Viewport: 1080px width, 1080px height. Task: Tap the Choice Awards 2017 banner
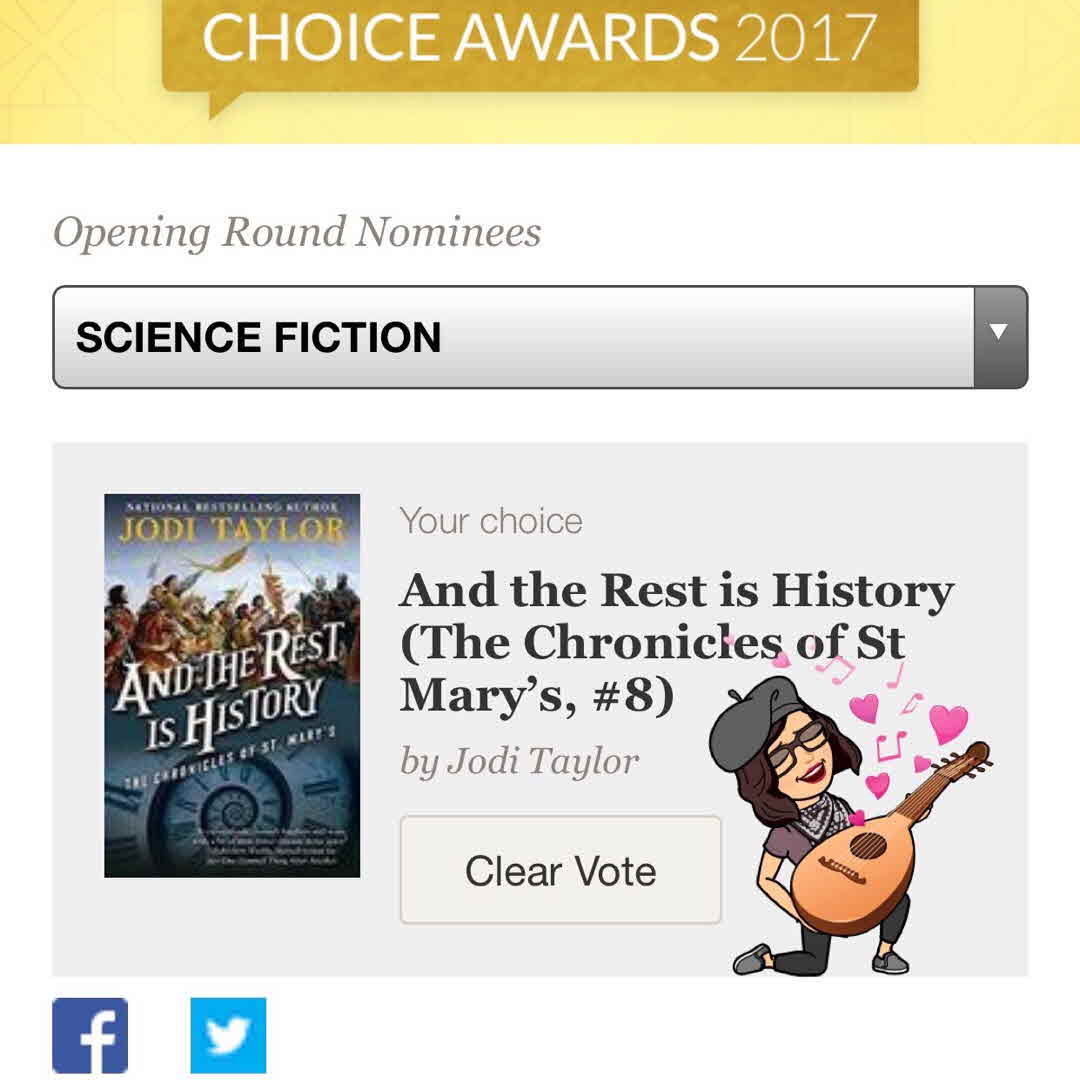click(540, 40)
